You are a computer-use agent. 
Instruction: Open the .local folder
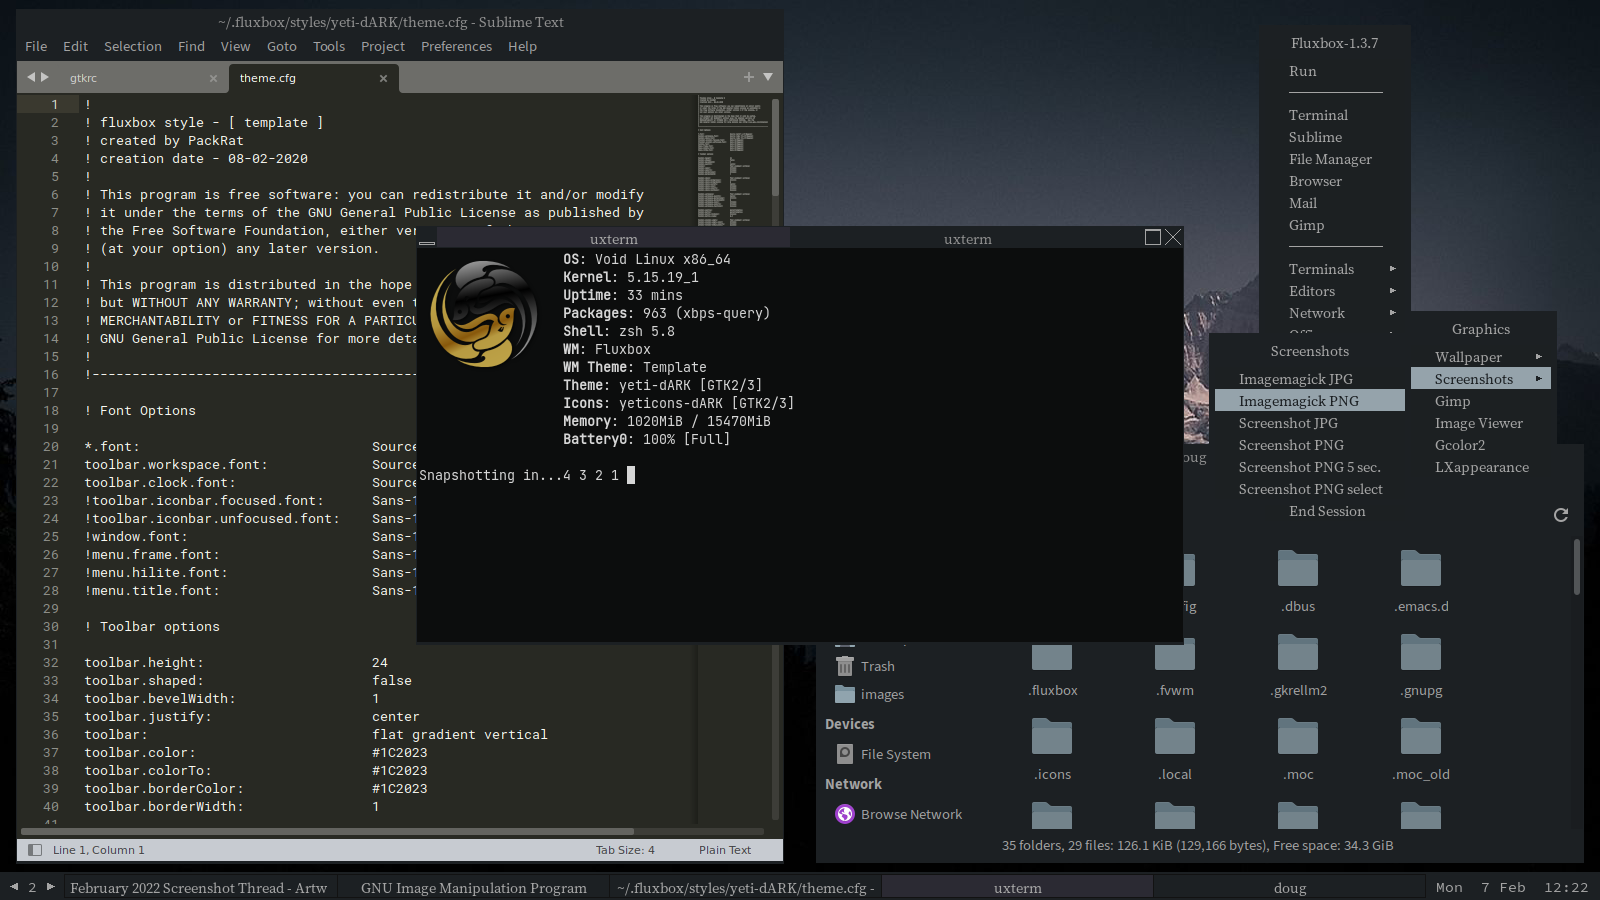(x=1175, y=750)
